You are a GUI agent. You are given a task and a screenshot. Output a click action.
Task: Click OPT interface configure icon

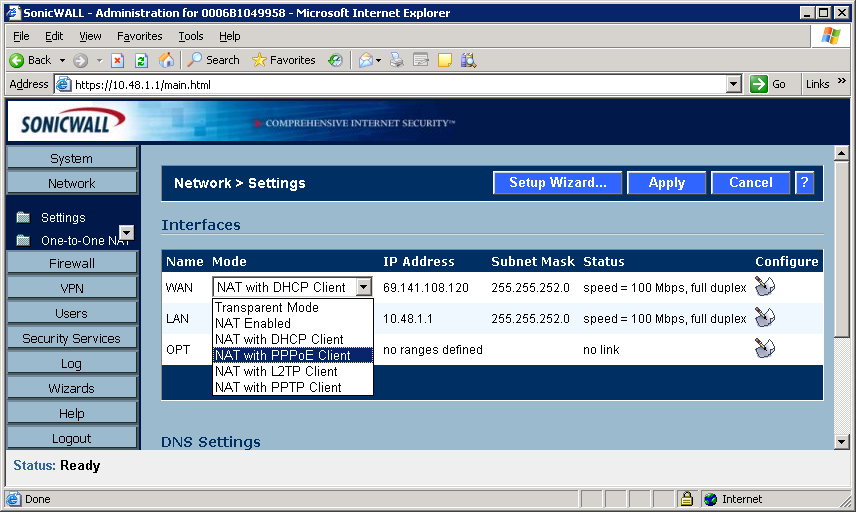(x=764, y=349)
